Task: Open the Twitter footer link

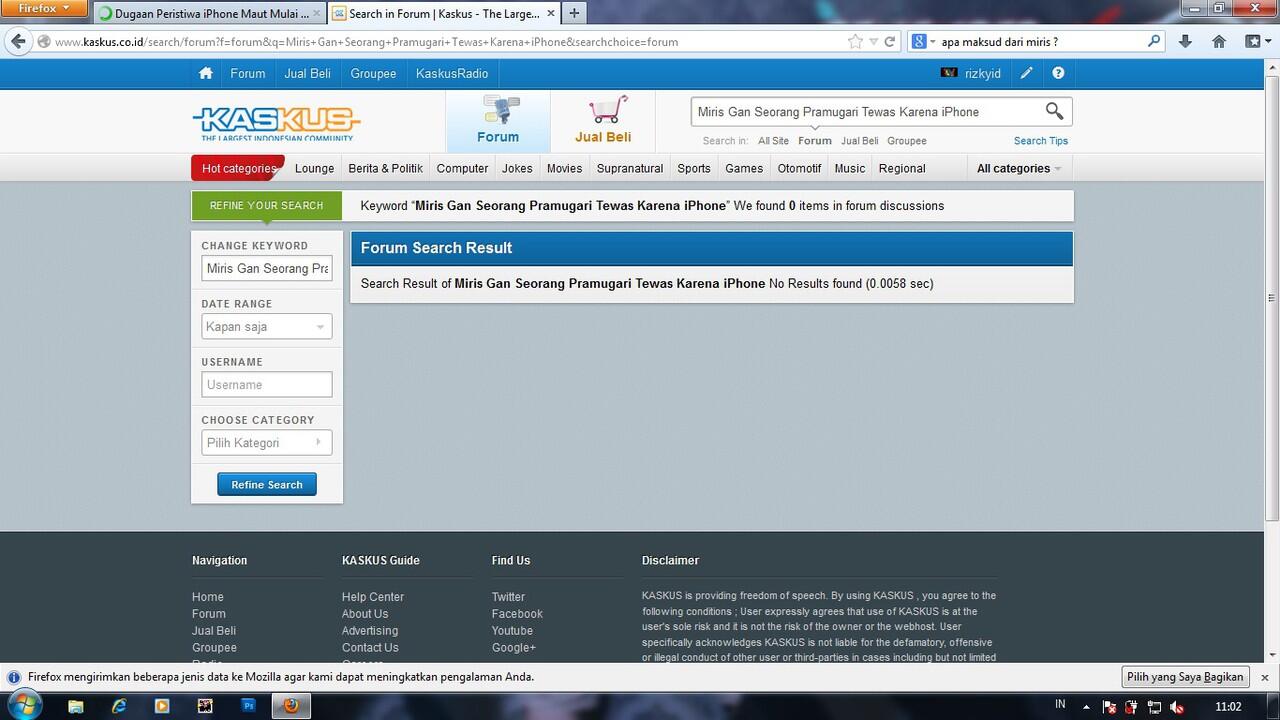Action: [508, 597]
